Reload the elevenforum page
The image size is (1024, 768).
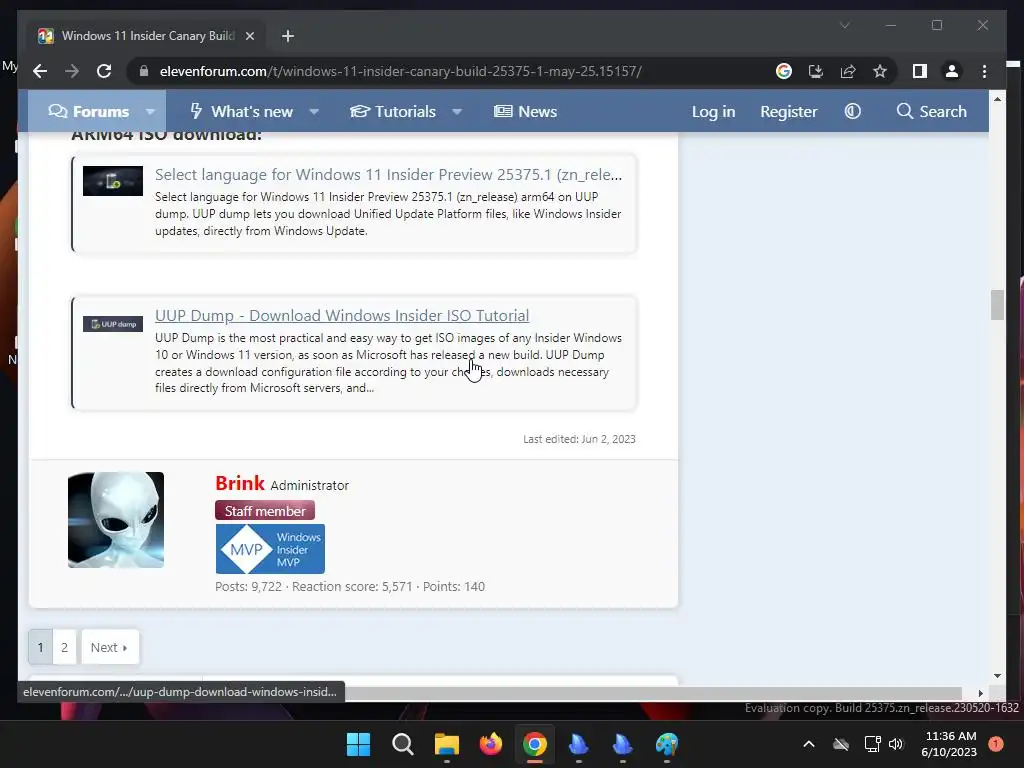click(x=104, y=71)
